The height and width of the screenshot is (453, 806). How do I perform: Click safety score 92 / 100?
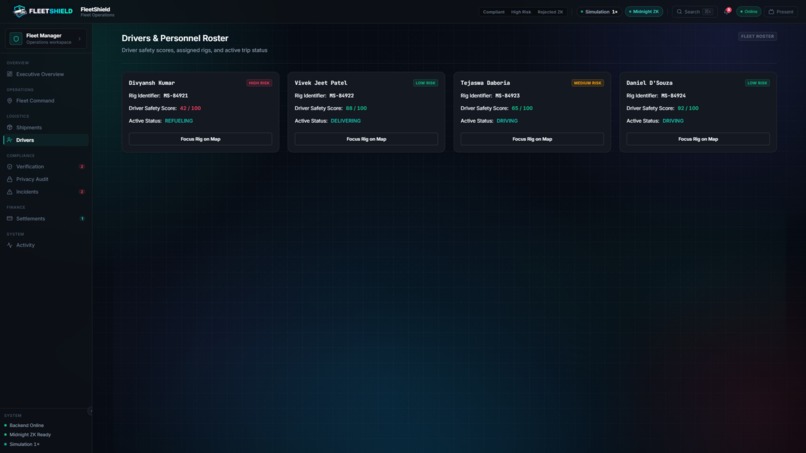(688, 108)
